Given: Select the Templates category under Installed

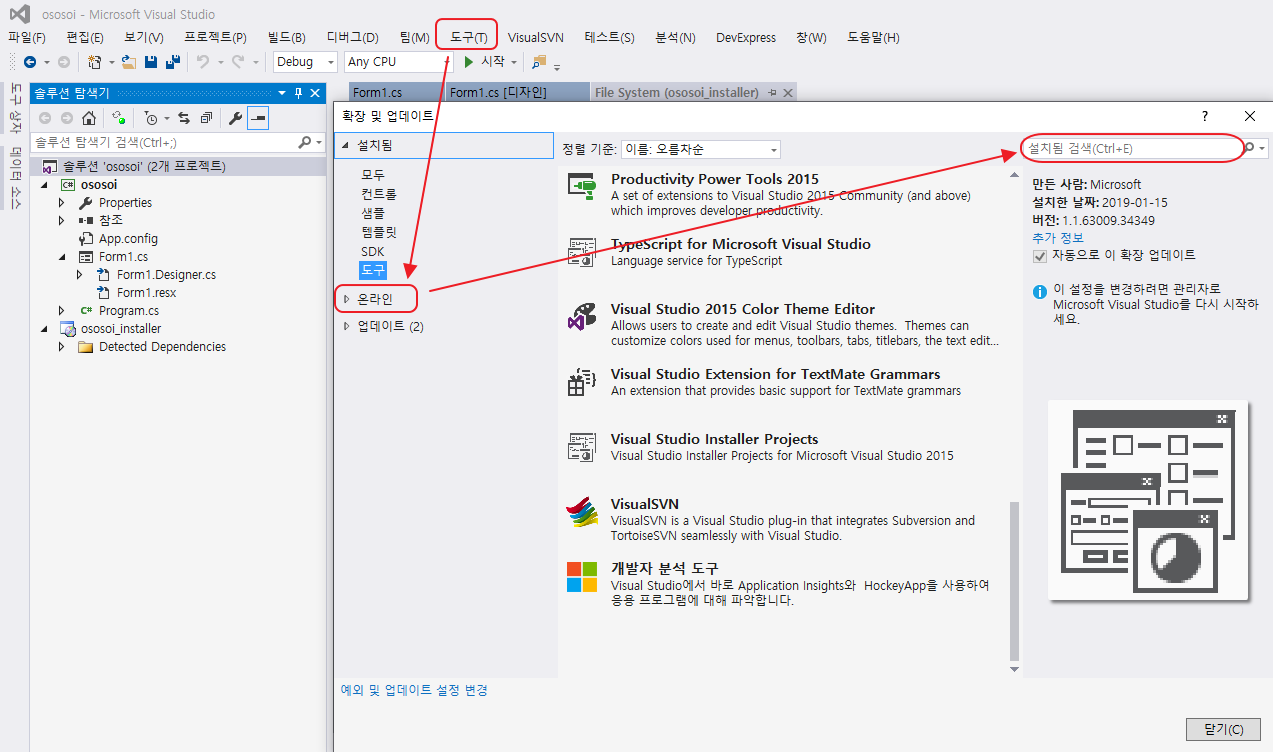Looking at the screenshot, I should tap(379, 232).
